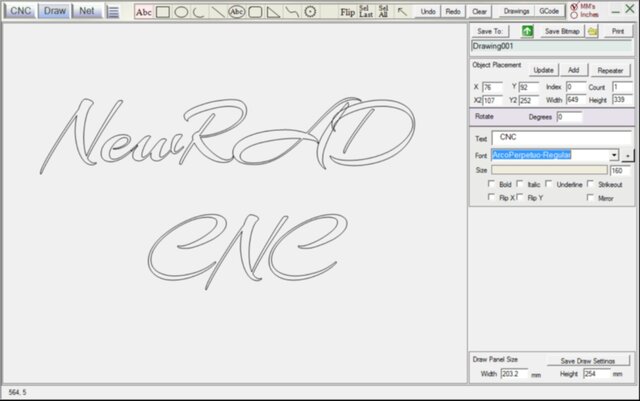
Task: Select the straight line tool
Action: click(217, 12)
